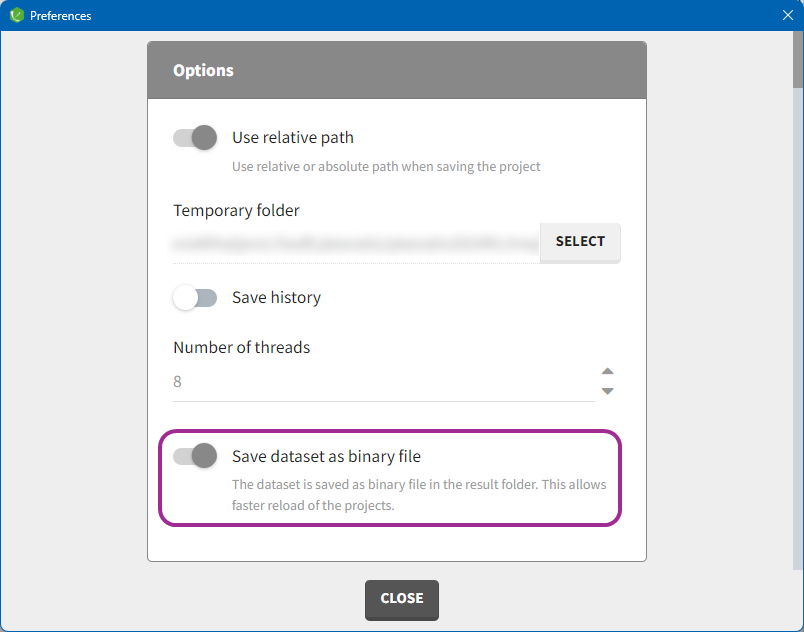Click the Preferences window title text

point(60,16)
